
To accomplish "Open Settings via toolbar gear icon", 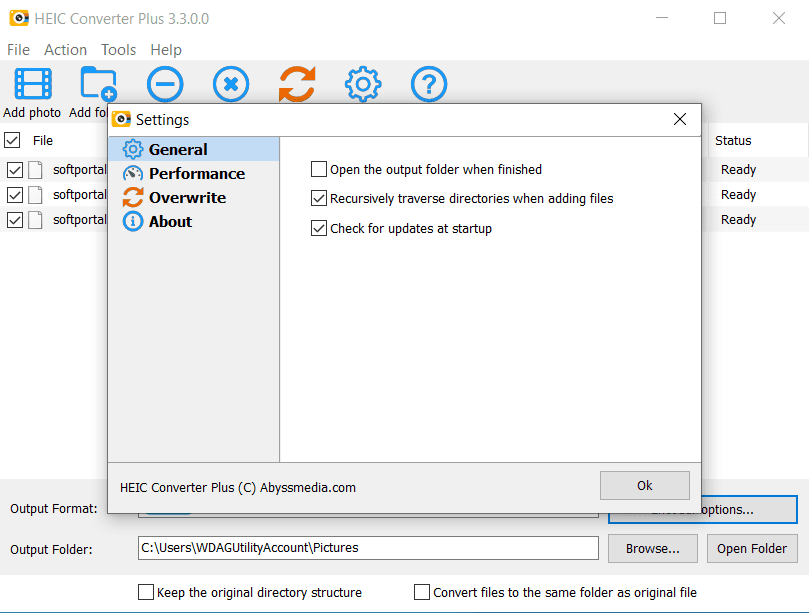I will click(x=363, y=84).
